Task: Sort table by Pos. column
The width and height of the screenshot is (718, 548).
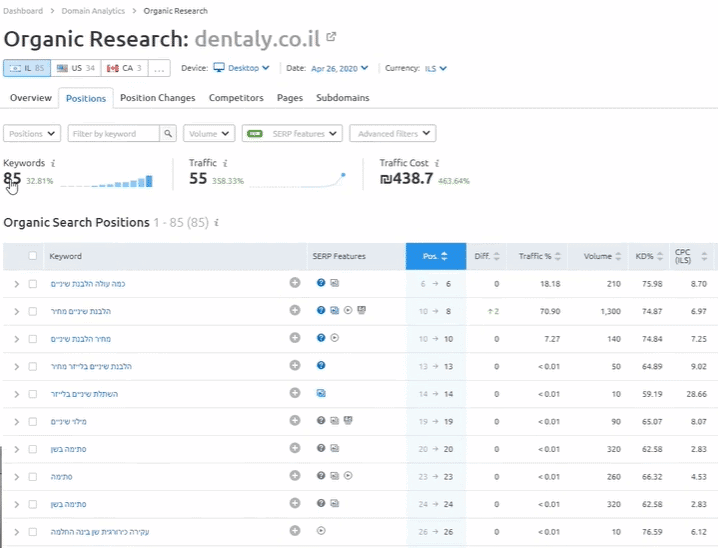Action: click(x=435, y=256)
